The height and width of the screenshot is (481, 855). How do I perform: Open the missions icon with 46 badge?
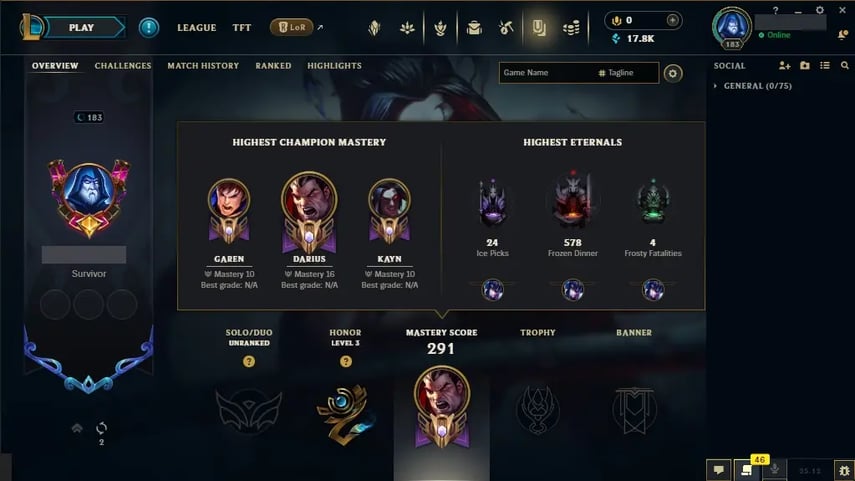point(746,470)
